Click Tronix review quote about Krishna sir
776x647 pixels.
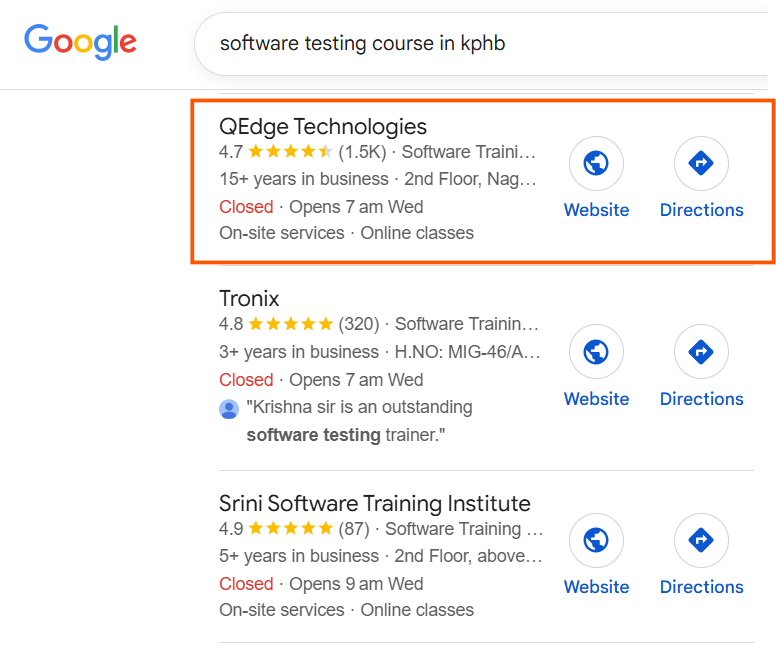coord(359,421)
